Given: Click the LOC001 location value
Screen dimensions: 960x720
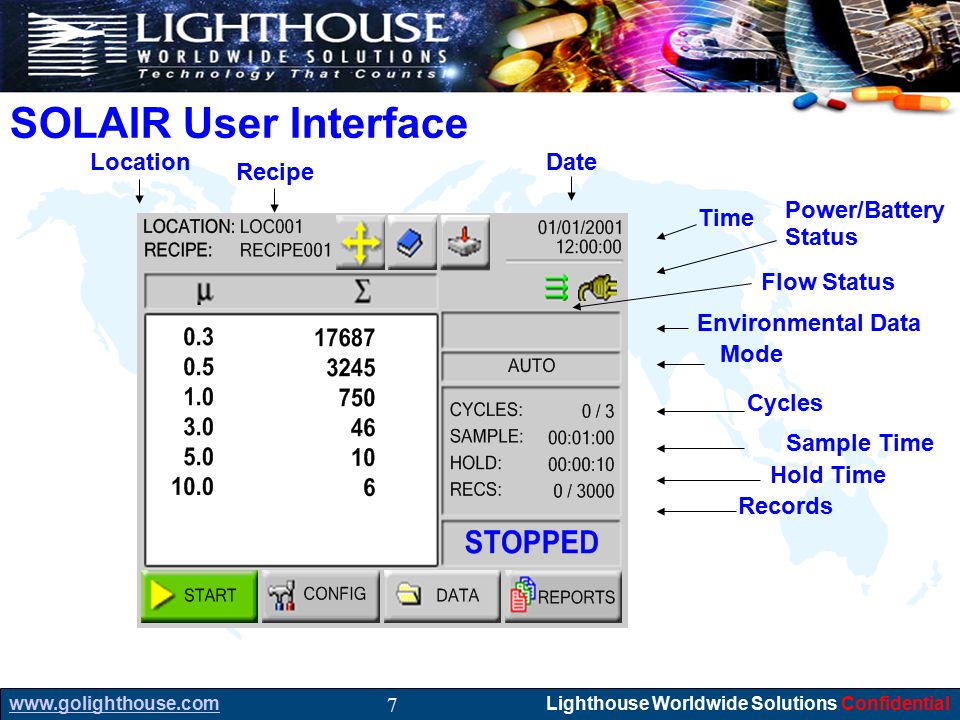Looking at the screenshot, I should pos(271,227).
